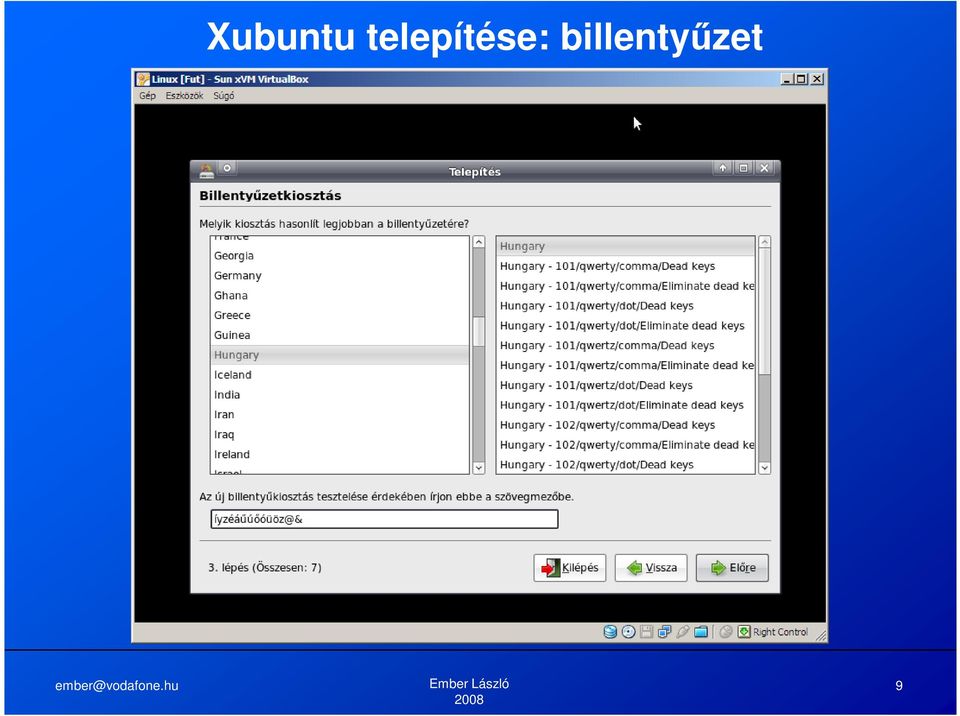Select Guinea in the country list
Image resolution: width=960 pixels, height=716 pixels.
point(340,336)
